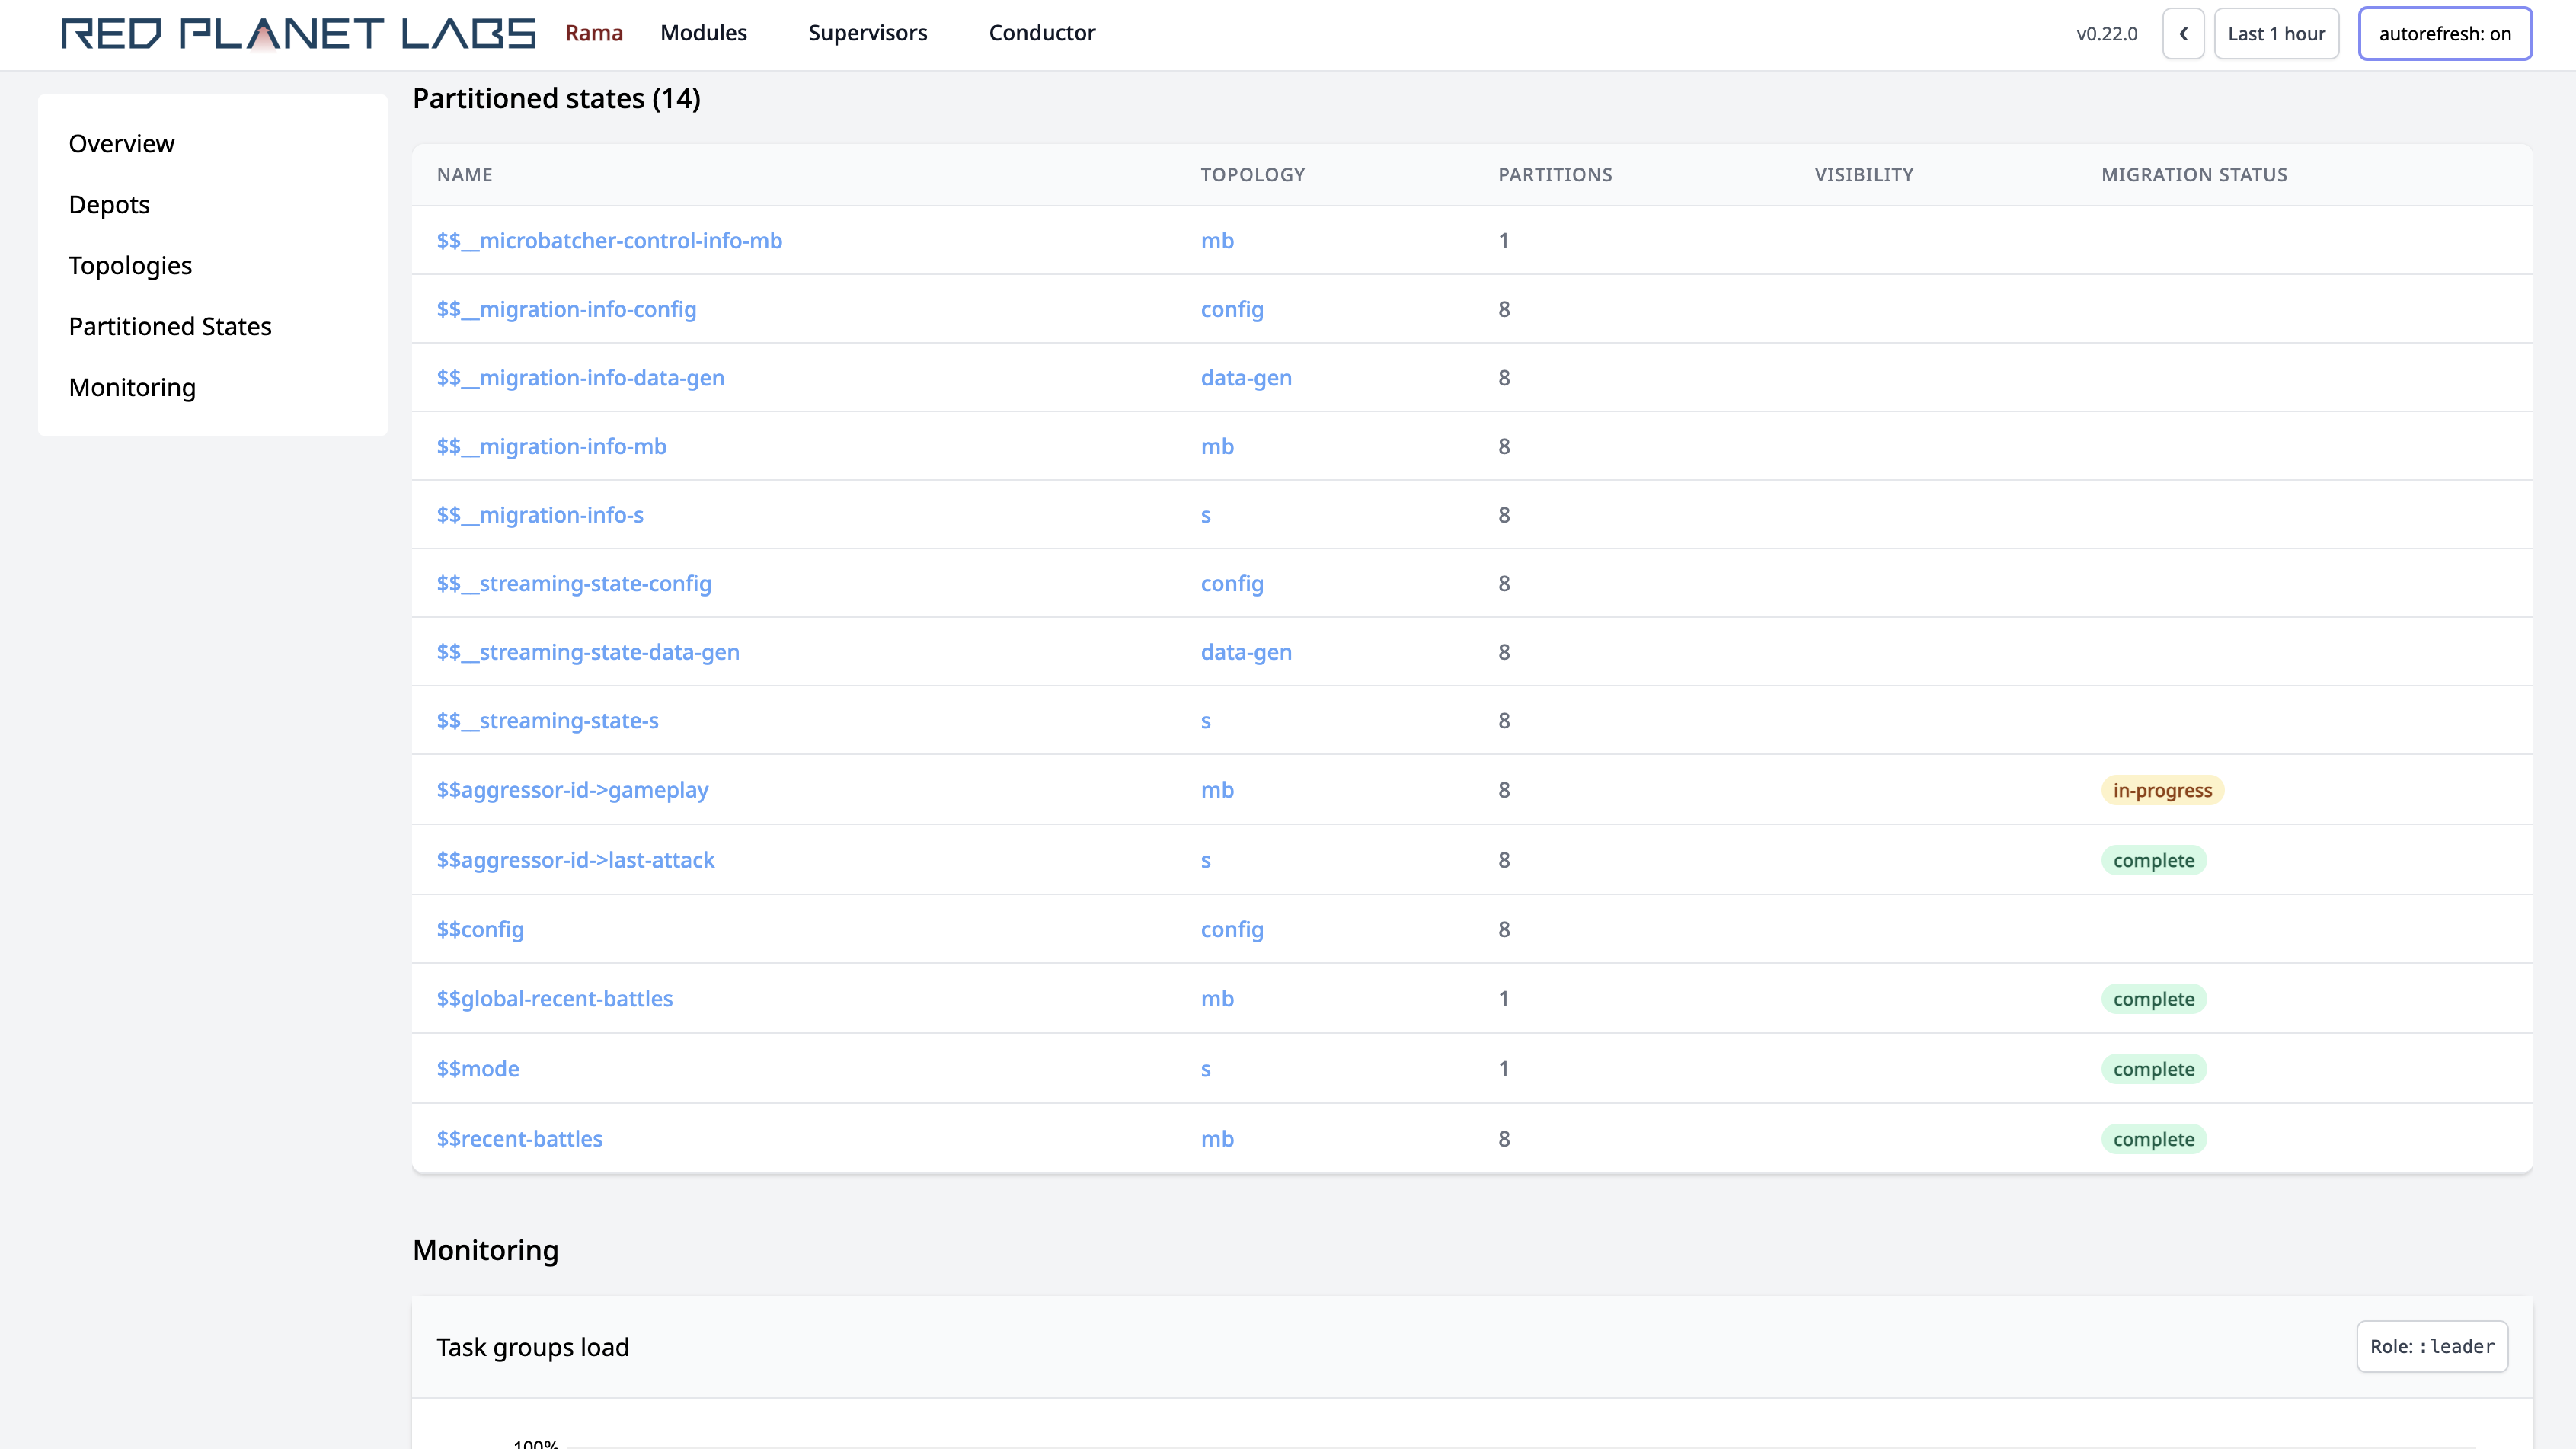This screenshot has height=1449, width=2576.
Task: Click the in-progress migration status badge
Action: pos(2162,789)
